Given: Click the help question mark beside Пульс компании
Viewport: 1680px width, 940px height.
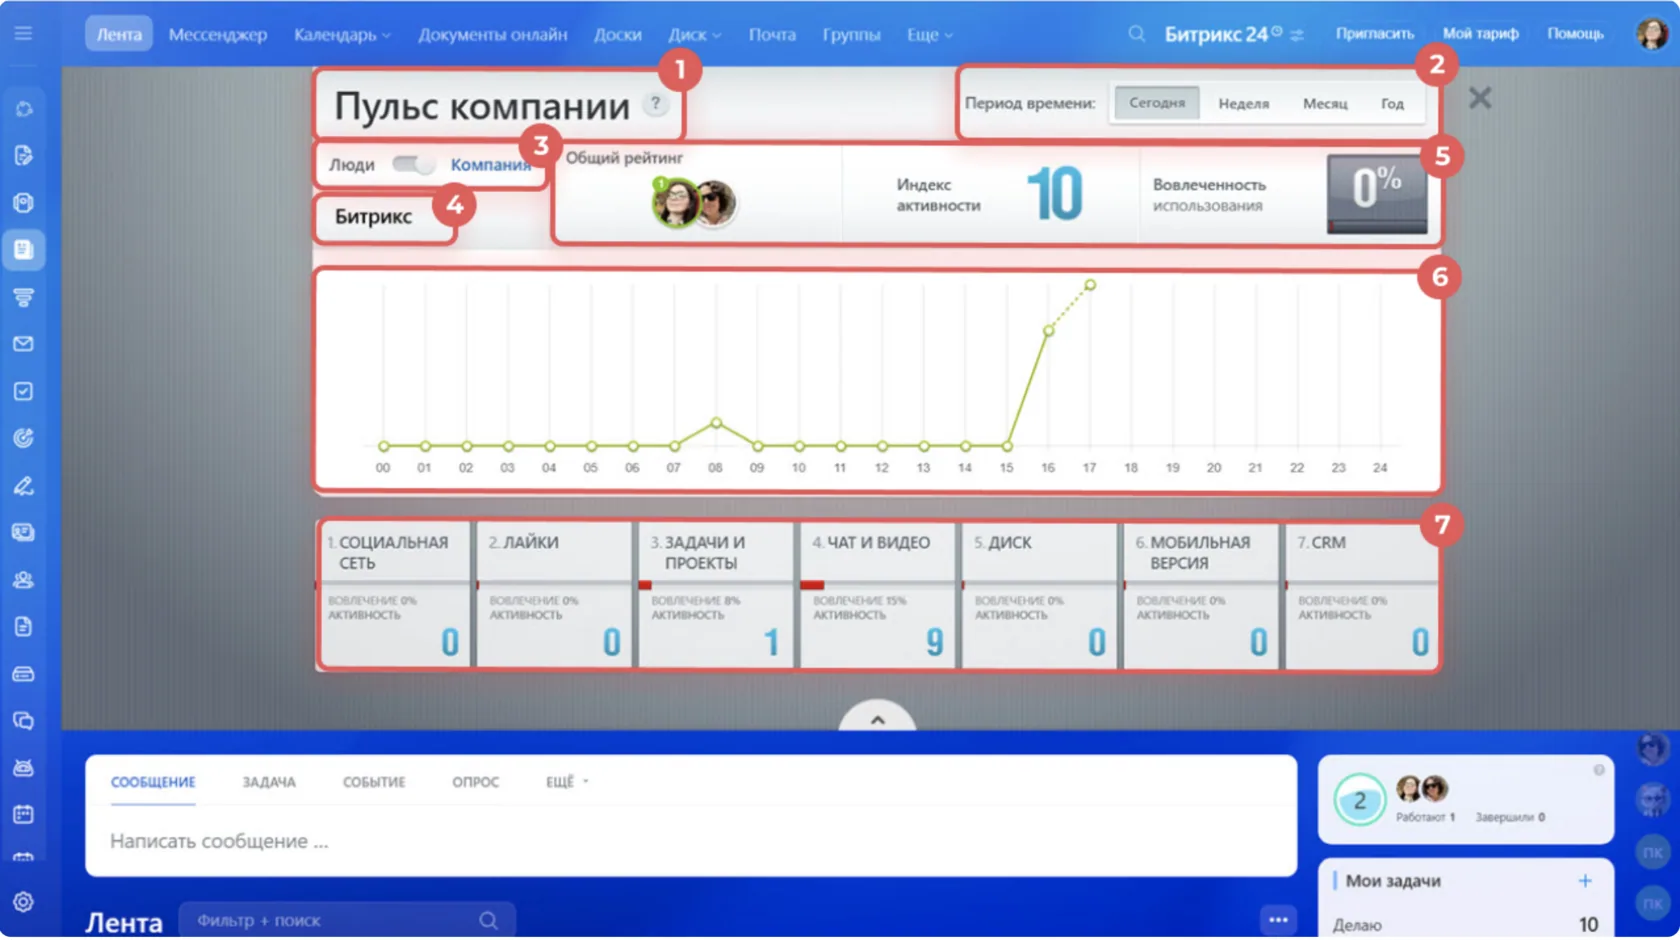Looking at the screenshot, I should tap(655, 103).
